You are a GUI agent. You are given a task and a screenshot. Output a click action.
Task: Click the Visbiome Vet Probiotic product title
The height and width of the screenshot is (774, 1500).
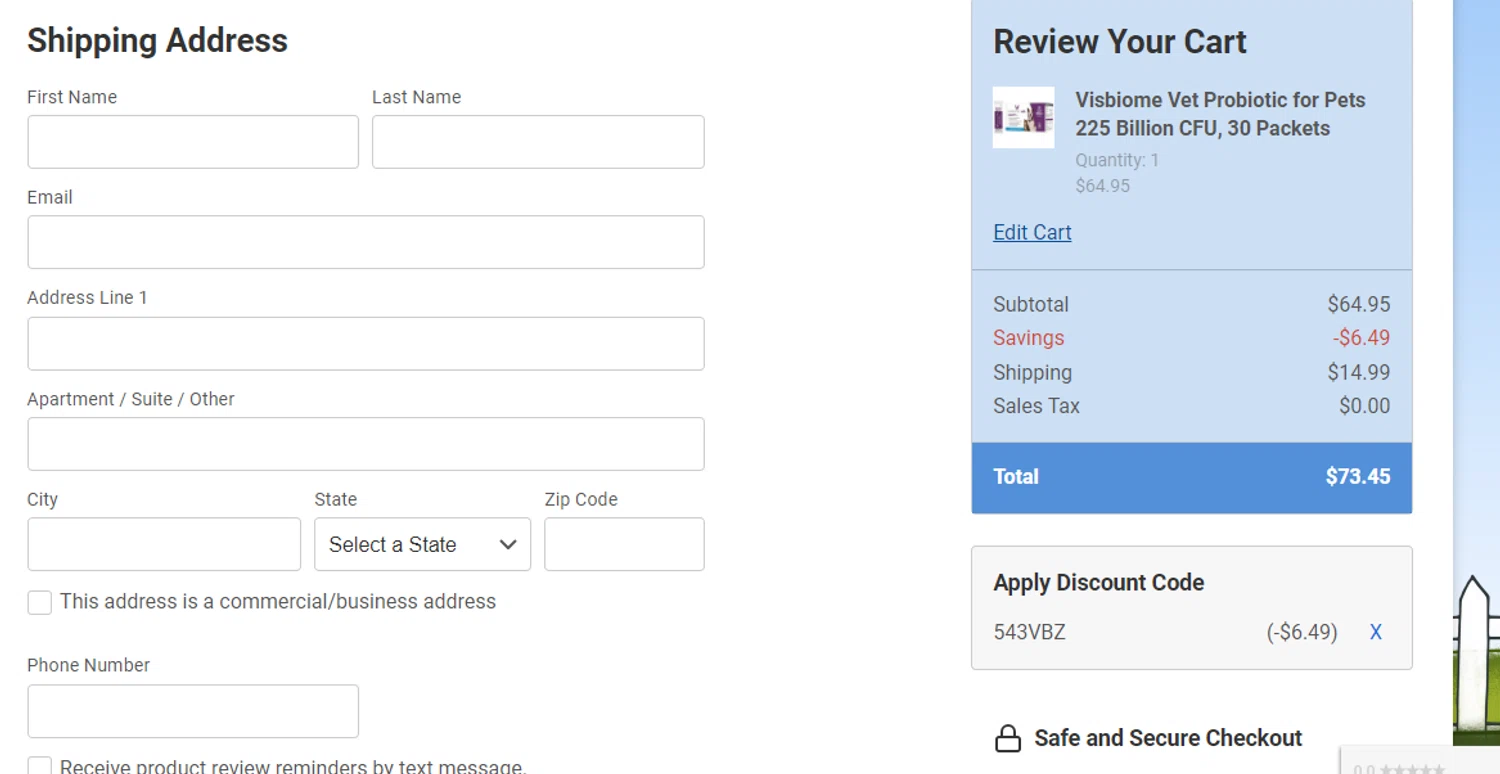click(x=1219, y=114)
